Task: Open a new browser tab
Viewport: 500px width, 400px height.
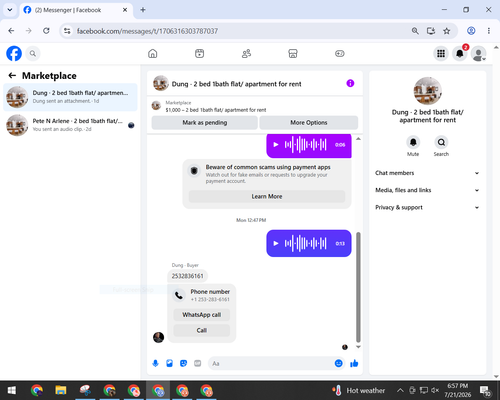Action: (x=143, y=10)
